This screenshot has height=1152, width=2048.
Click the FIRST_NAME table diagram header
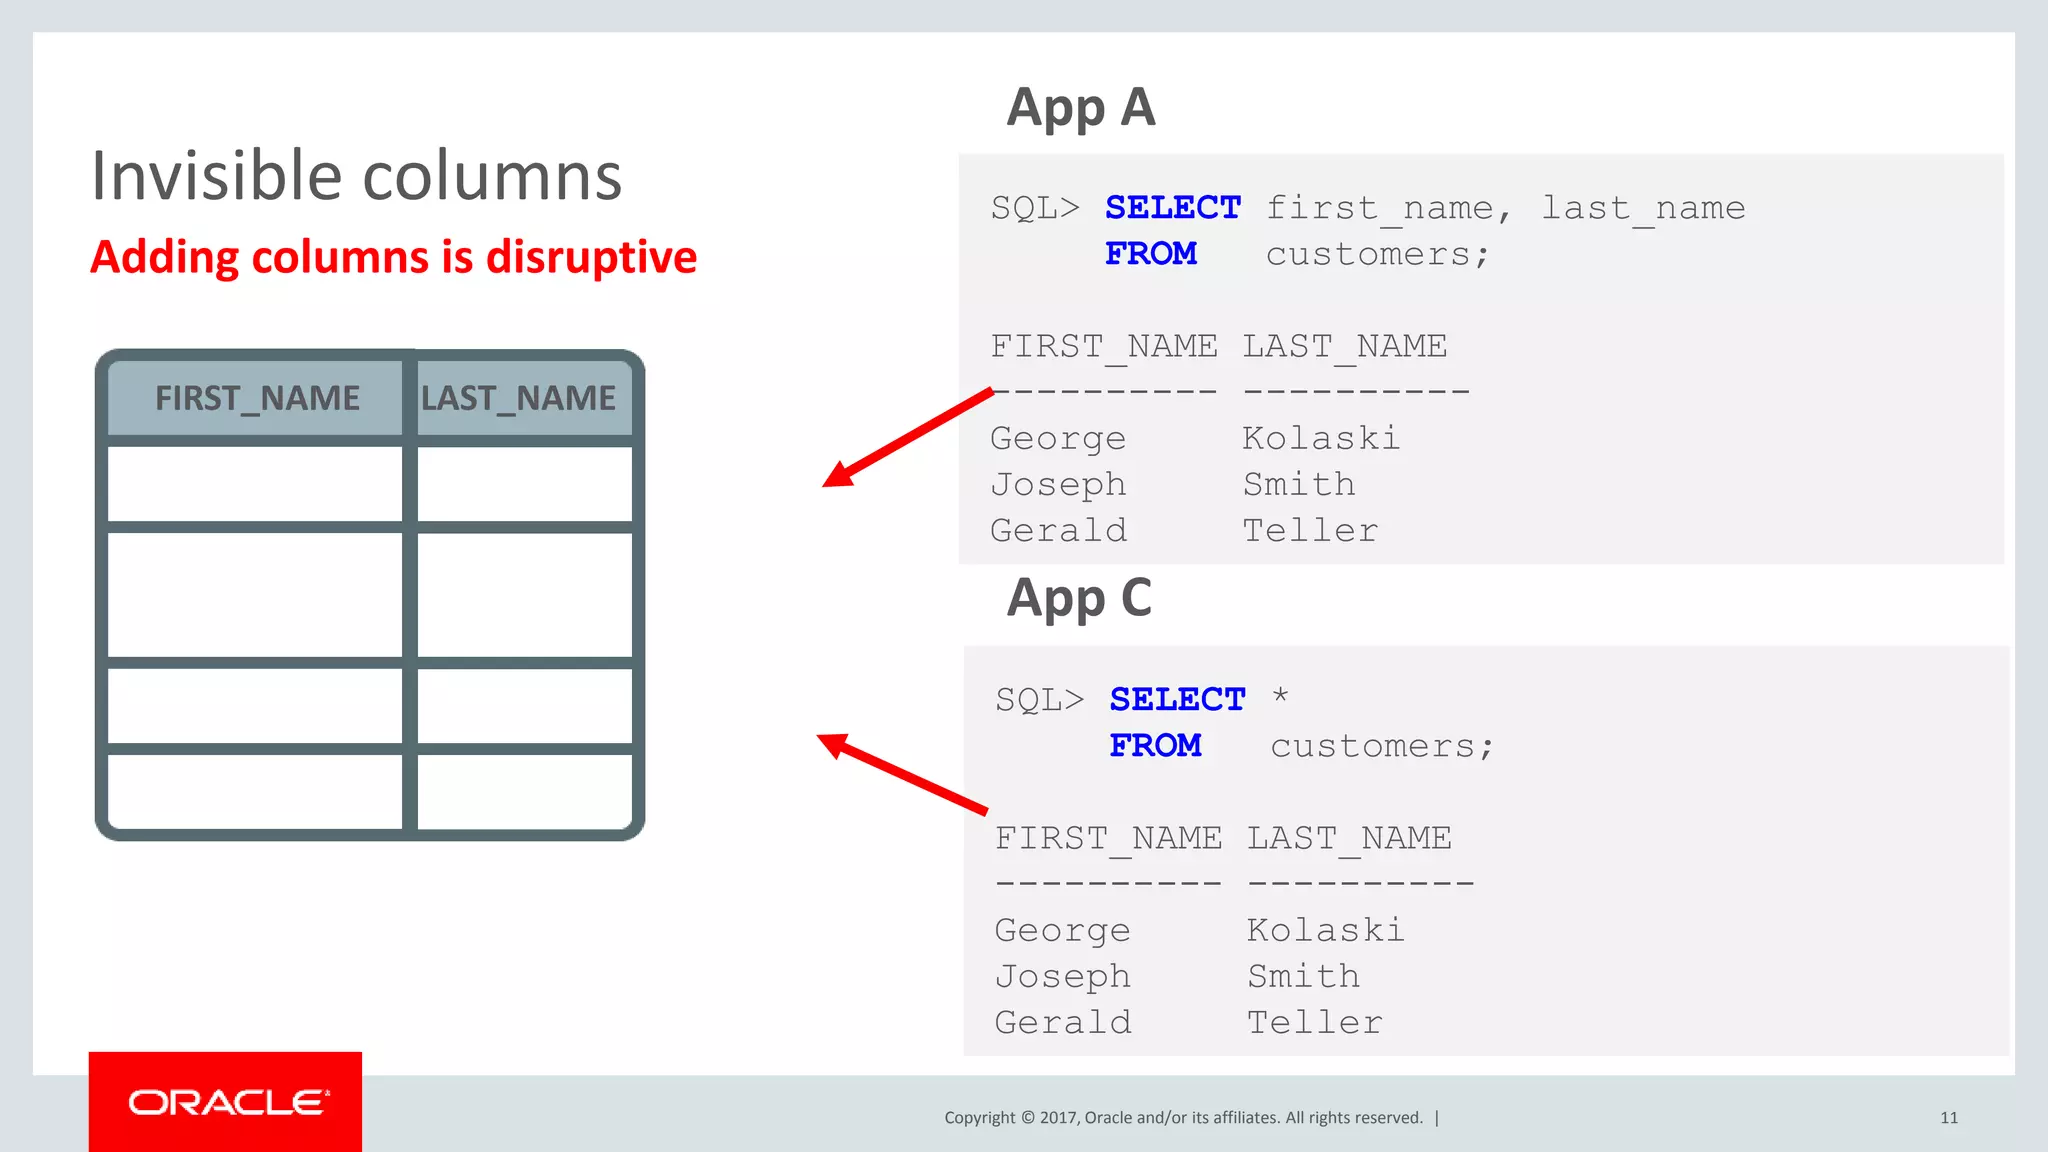[257, 398]
